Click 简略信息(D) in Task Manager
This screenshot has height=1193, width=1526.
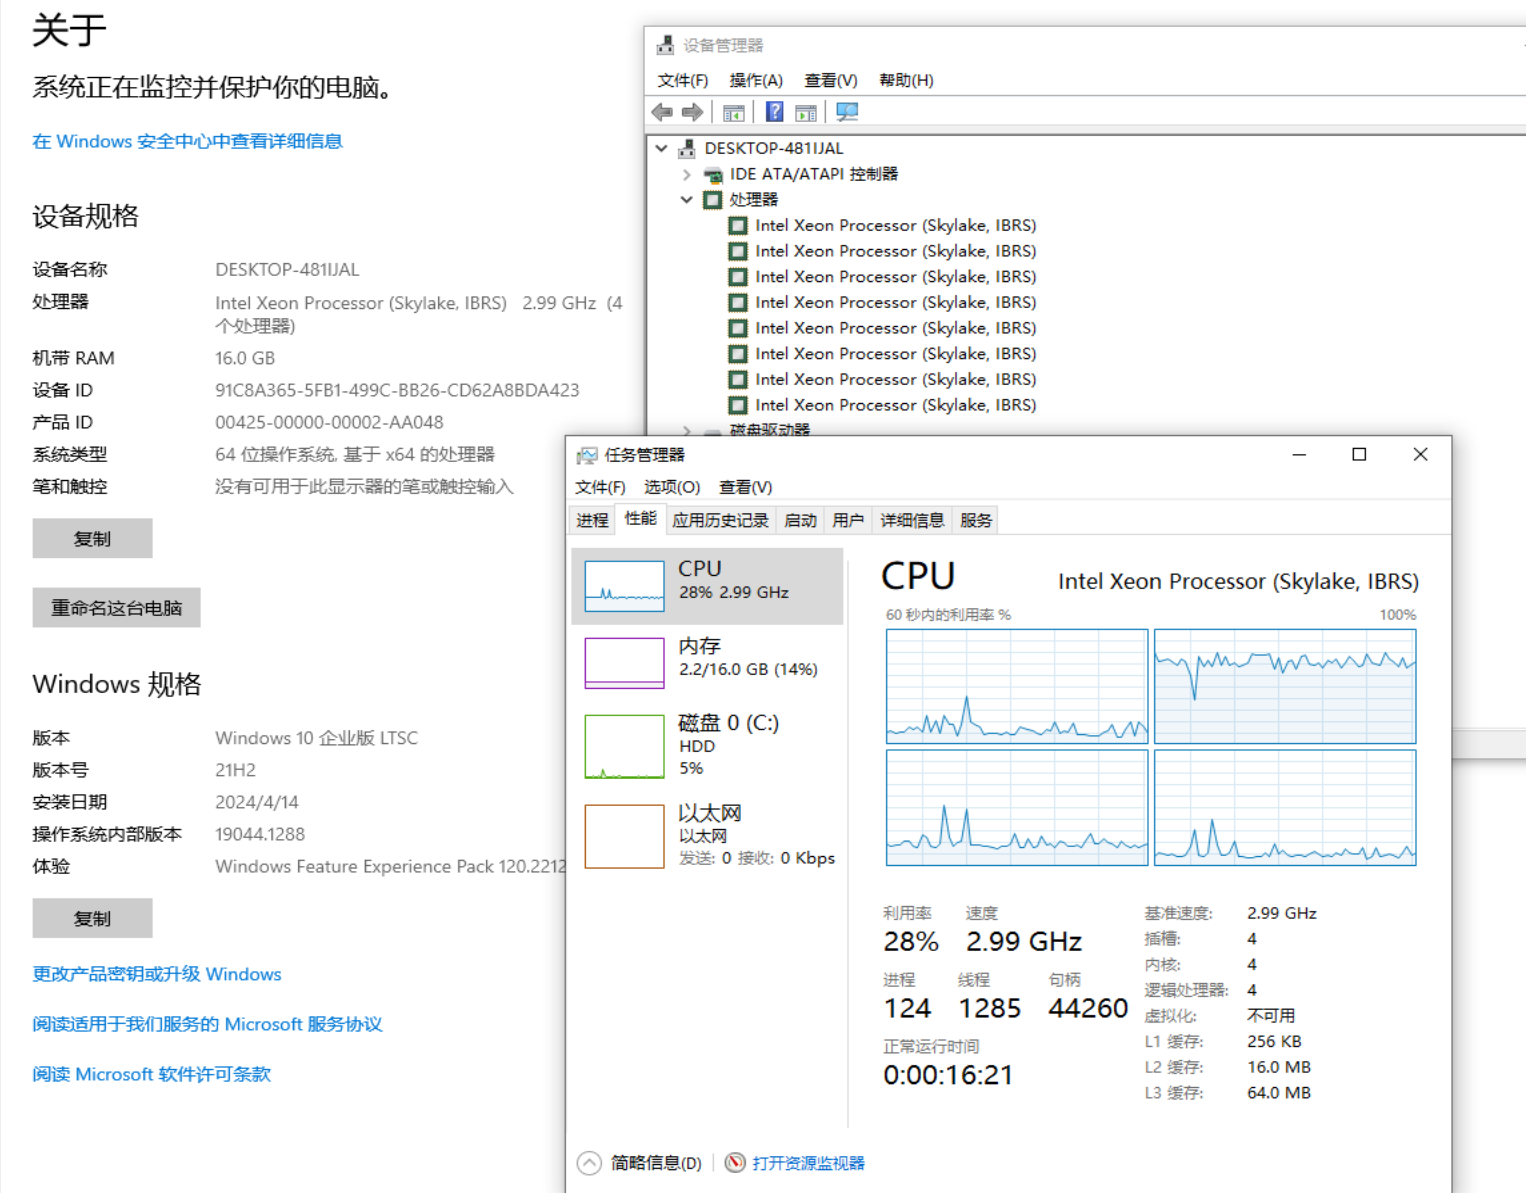(x=656, y=1163)
